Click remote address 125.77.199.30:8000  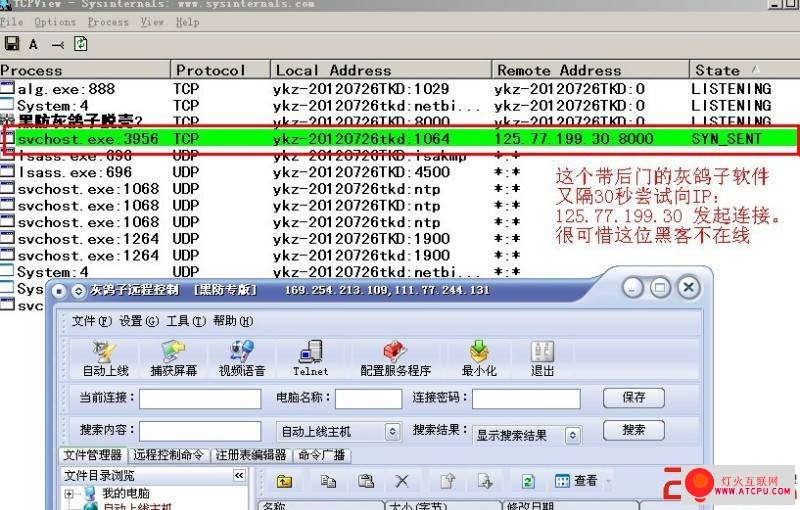[x=573, y=139]
